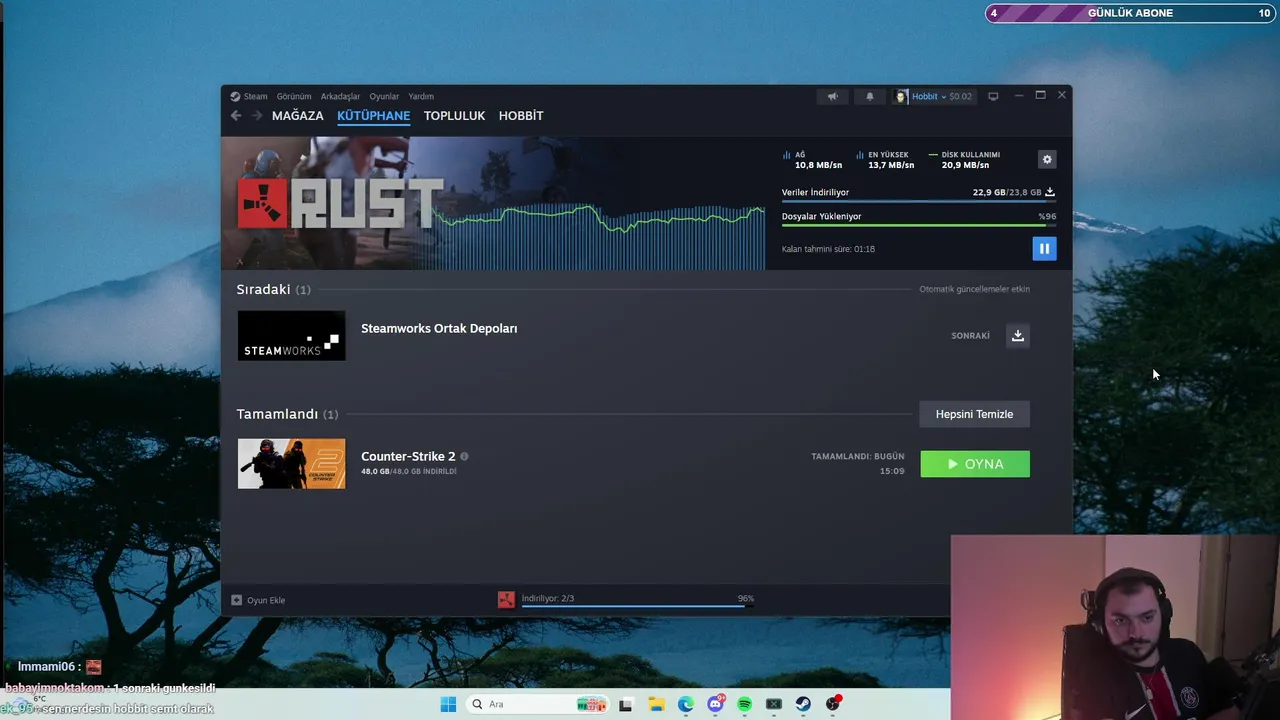Click the AĞ network speed stat
Image resolution: width=1280 pixels, height=720 pixels.
click(x=813, y=160)
